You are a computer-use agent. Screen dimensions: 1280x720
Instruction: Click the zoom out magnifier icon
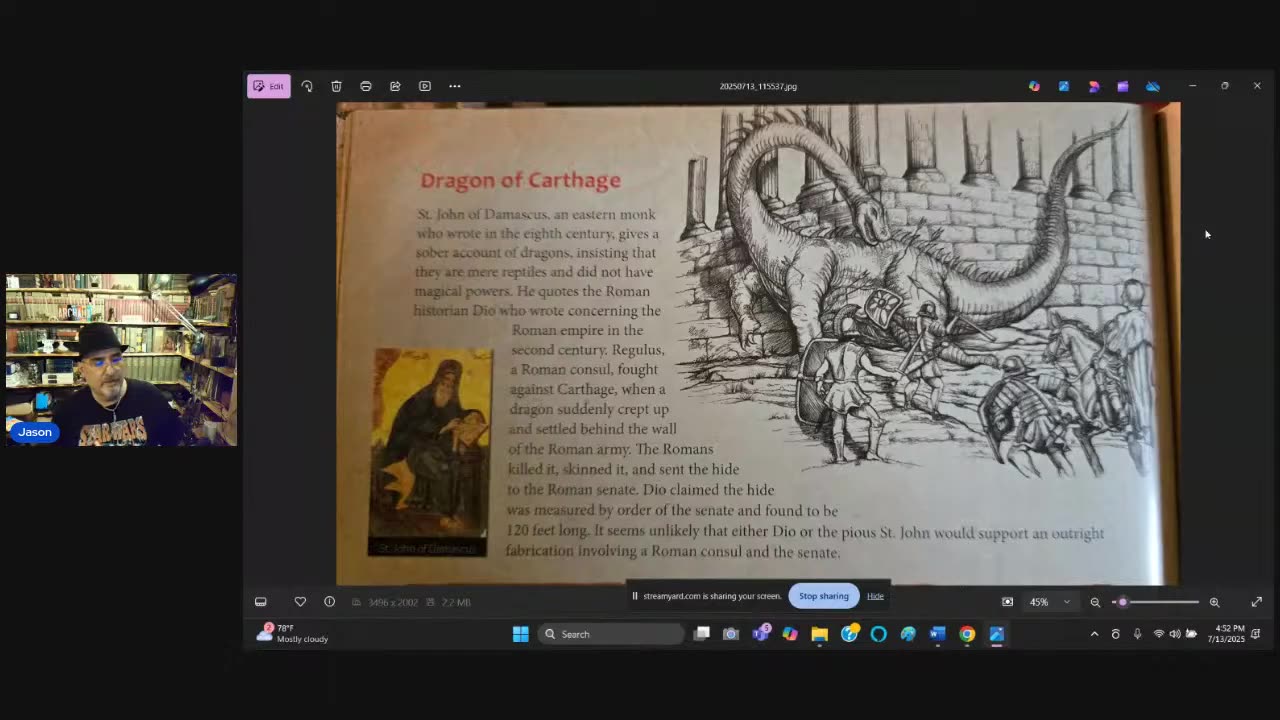[x=1095, y=602]
